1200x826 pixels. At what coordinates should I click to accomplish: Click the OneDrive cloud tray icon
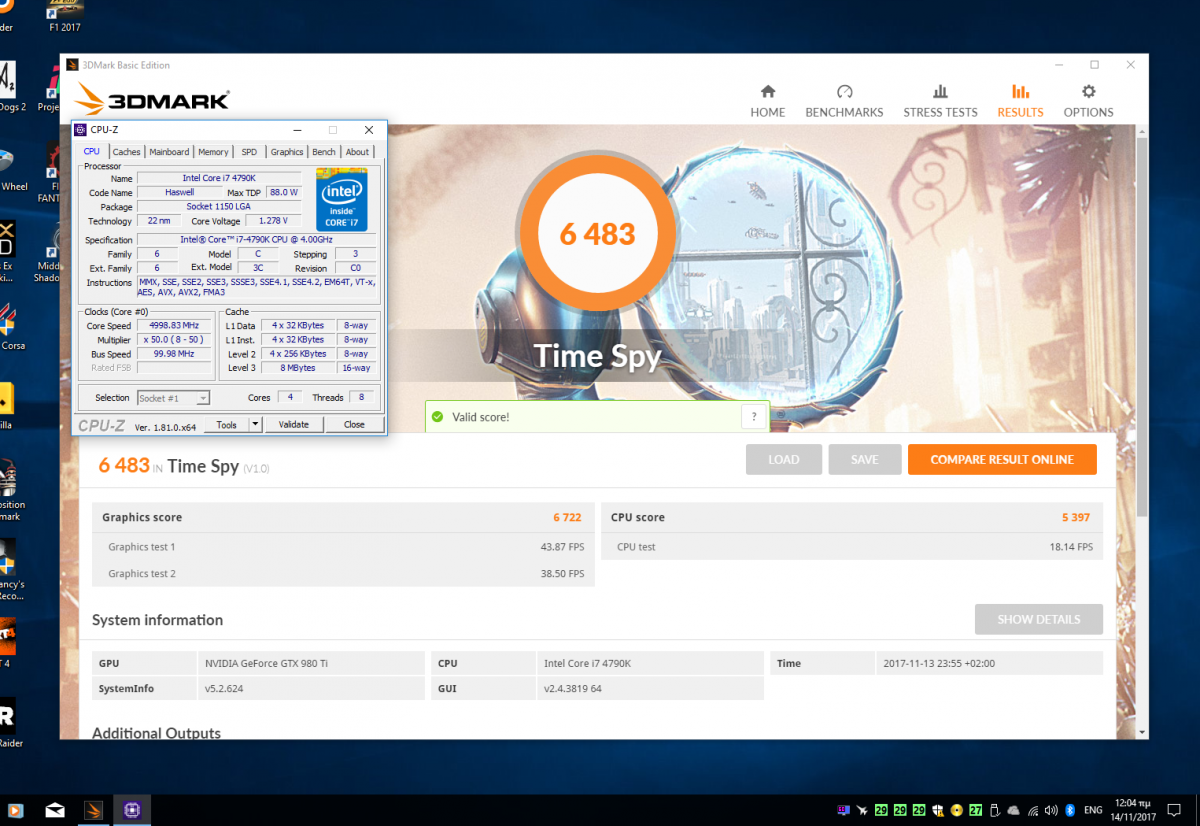1013,810
